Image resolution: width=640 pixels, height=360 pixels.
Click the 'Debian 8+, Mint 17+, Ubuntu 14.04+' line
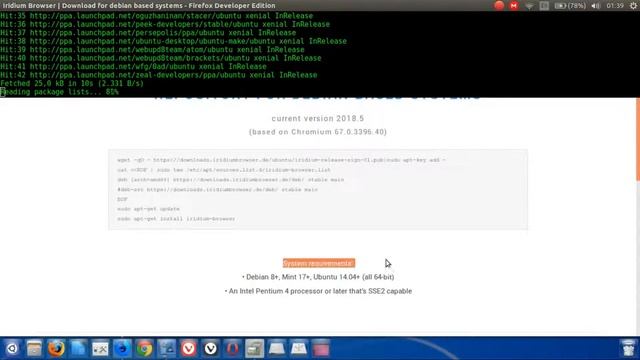tap(318, 277)
